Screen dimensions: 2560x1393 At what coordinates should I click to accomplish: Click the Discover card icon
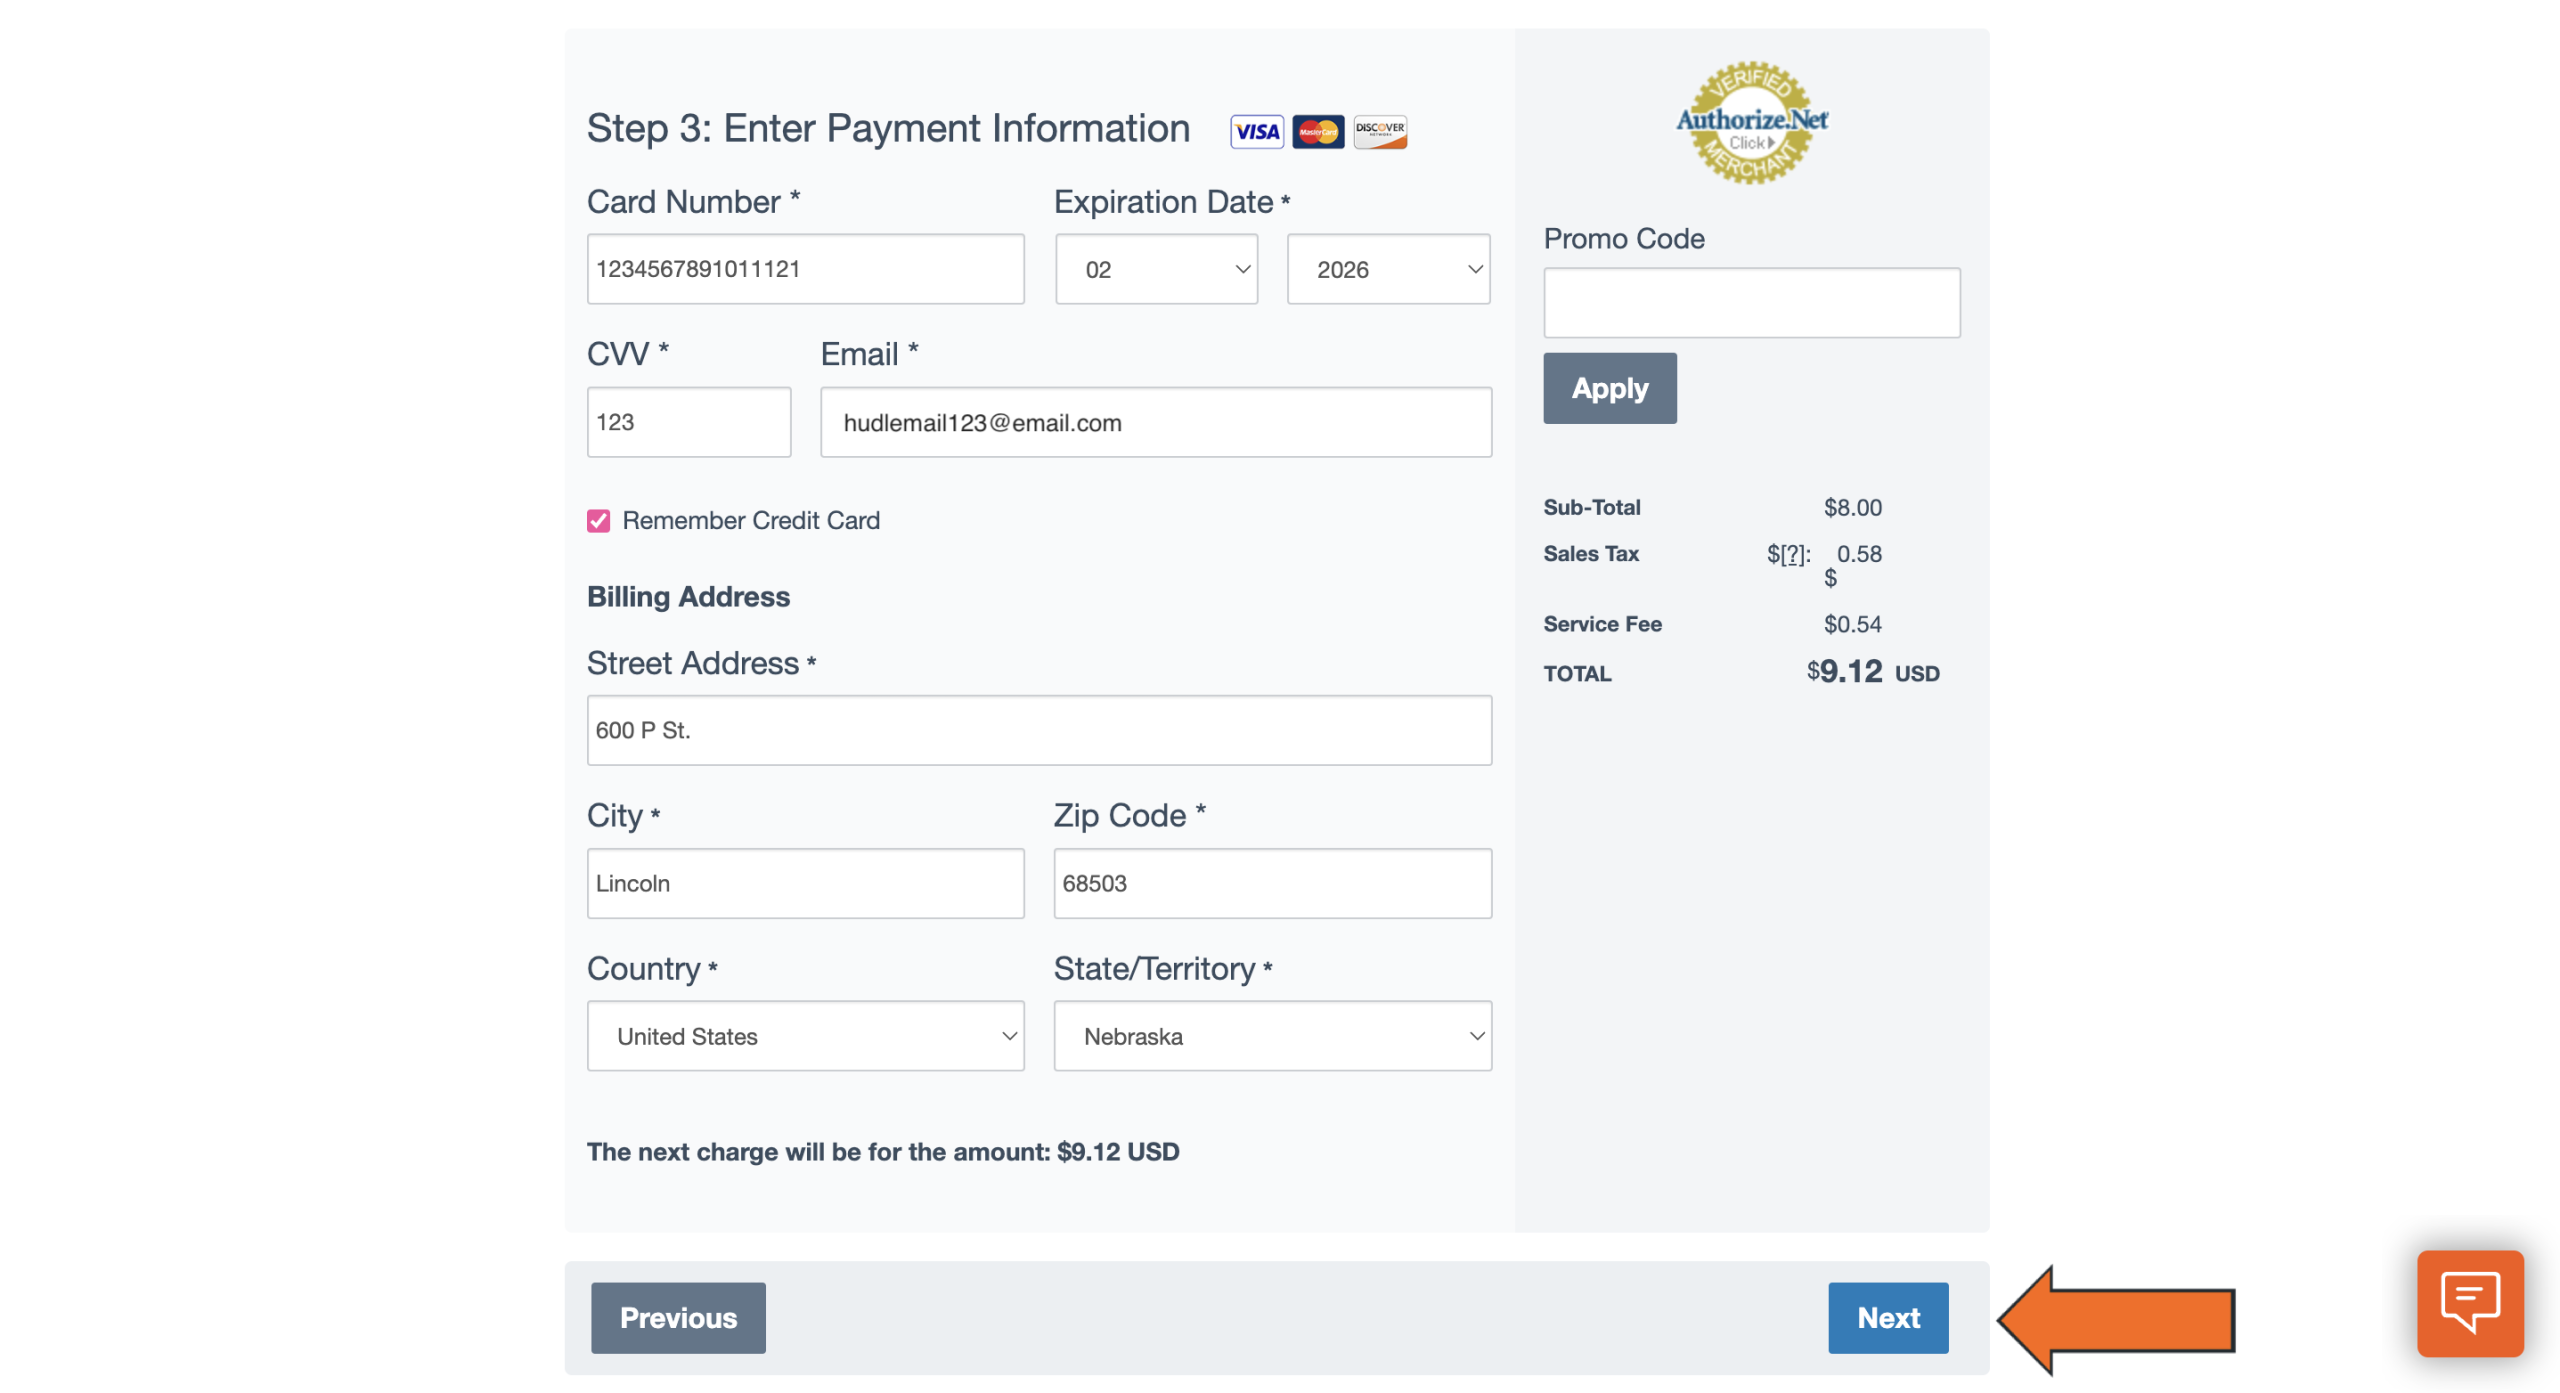pyautogui.click(x=1379, y=132)
